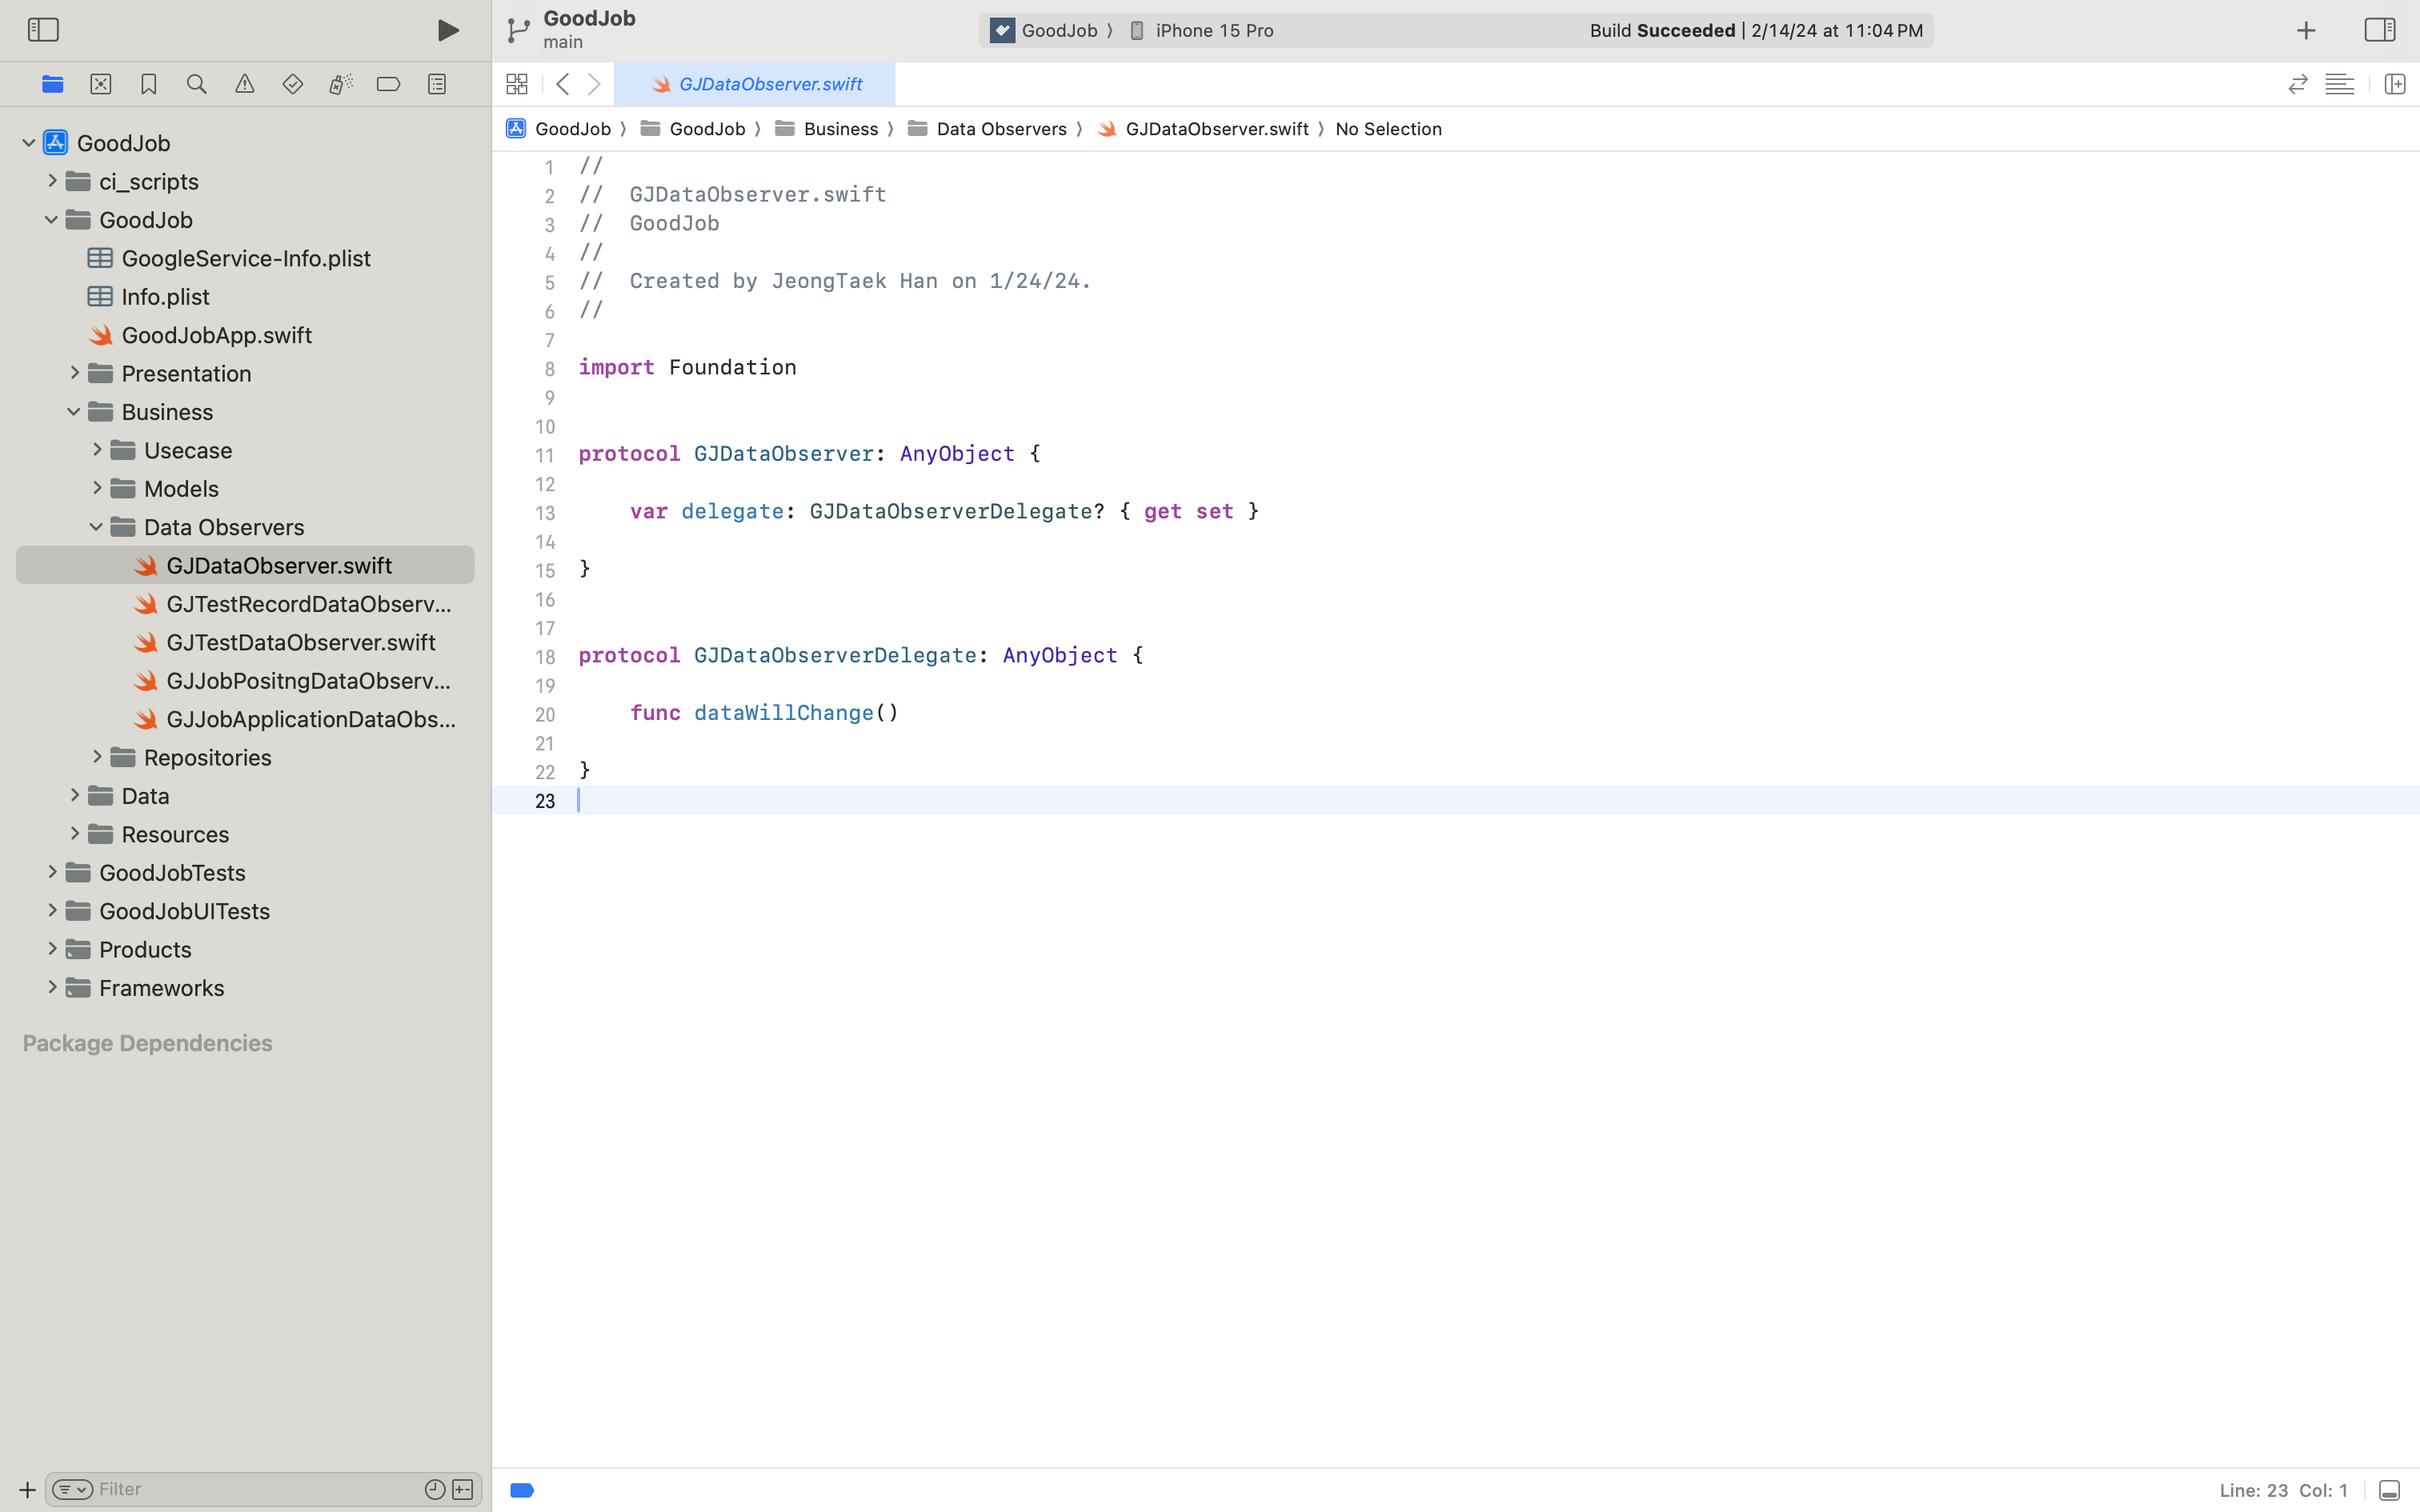Open the Breakpoint navigator icon

(x=389, y=84)
